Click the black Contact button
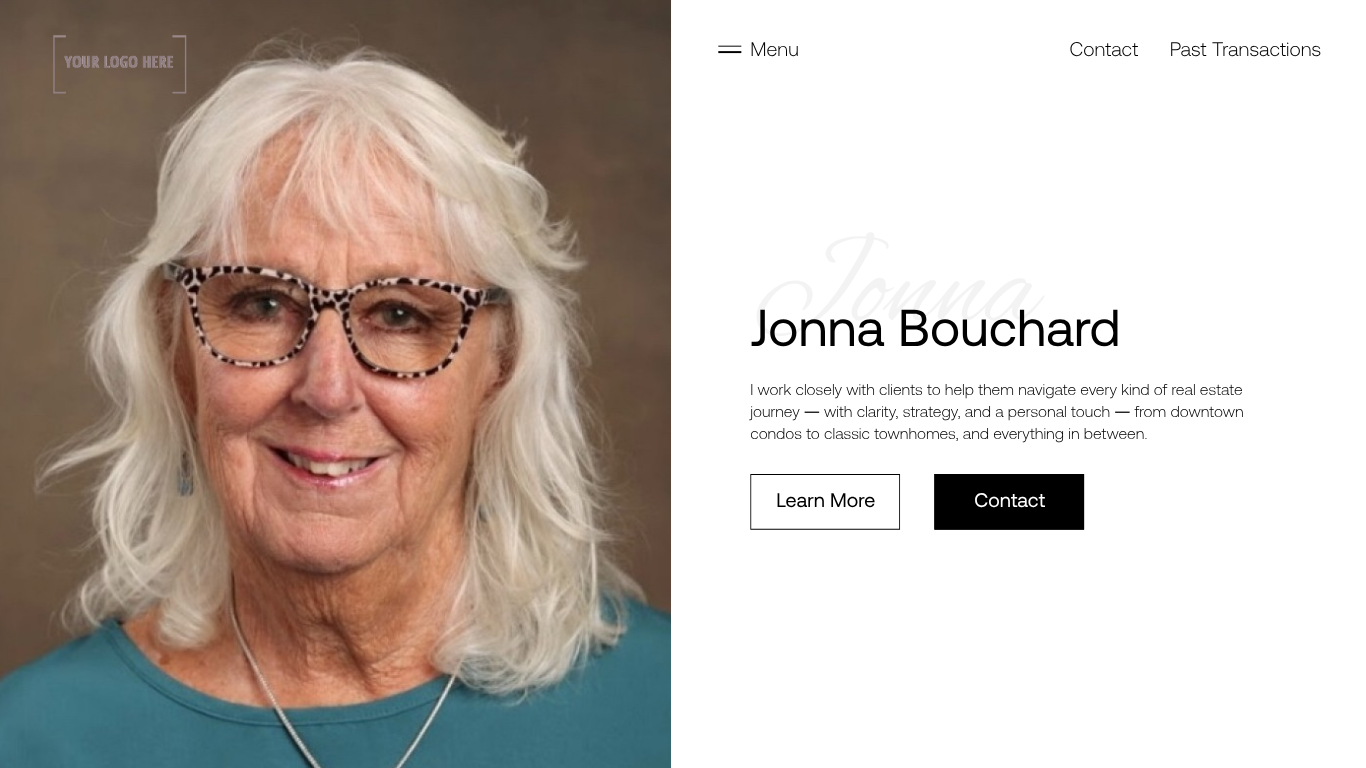 pos(1009,502)
